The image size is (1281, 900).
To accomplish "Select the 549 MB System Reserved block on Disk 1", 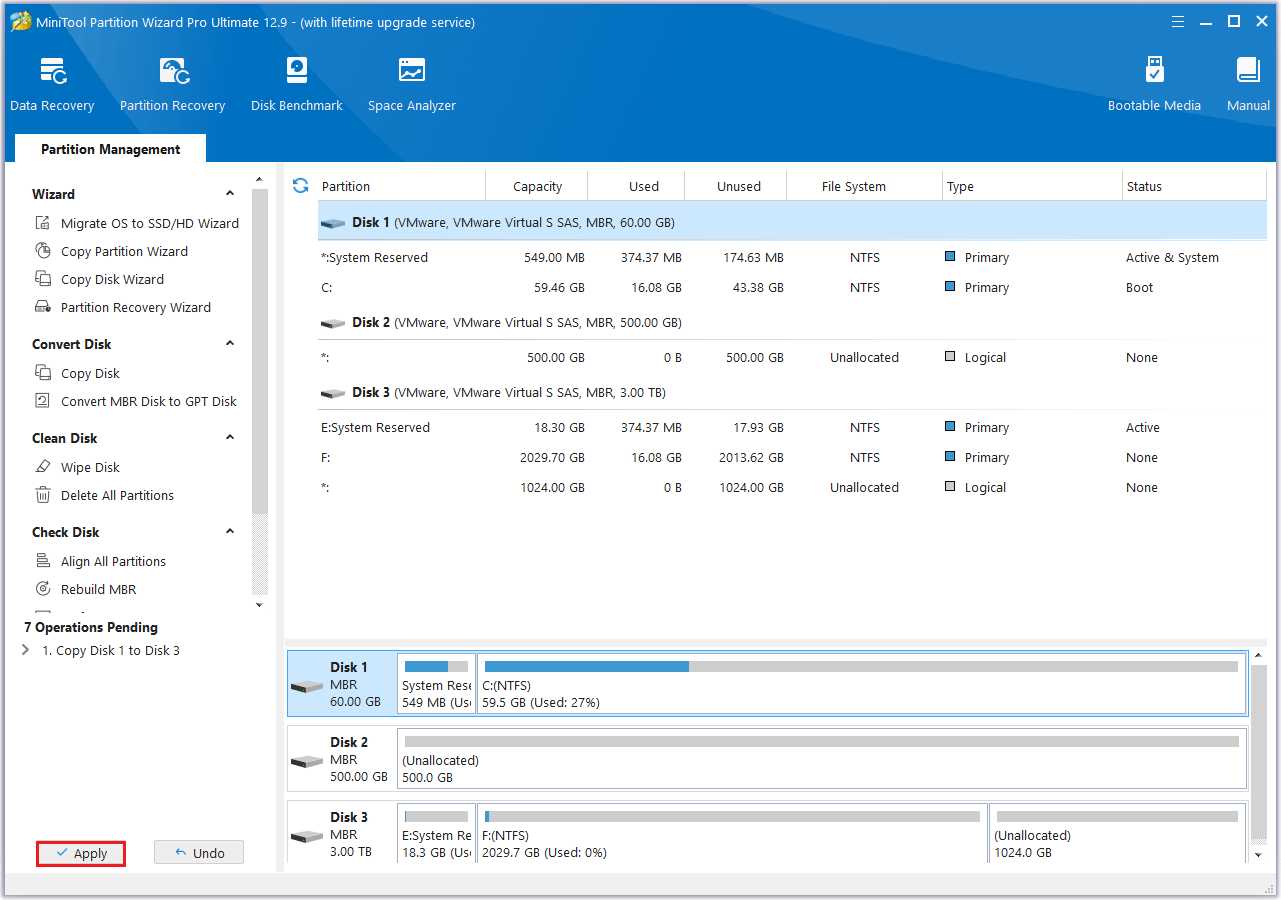I will tap(436, 684).
